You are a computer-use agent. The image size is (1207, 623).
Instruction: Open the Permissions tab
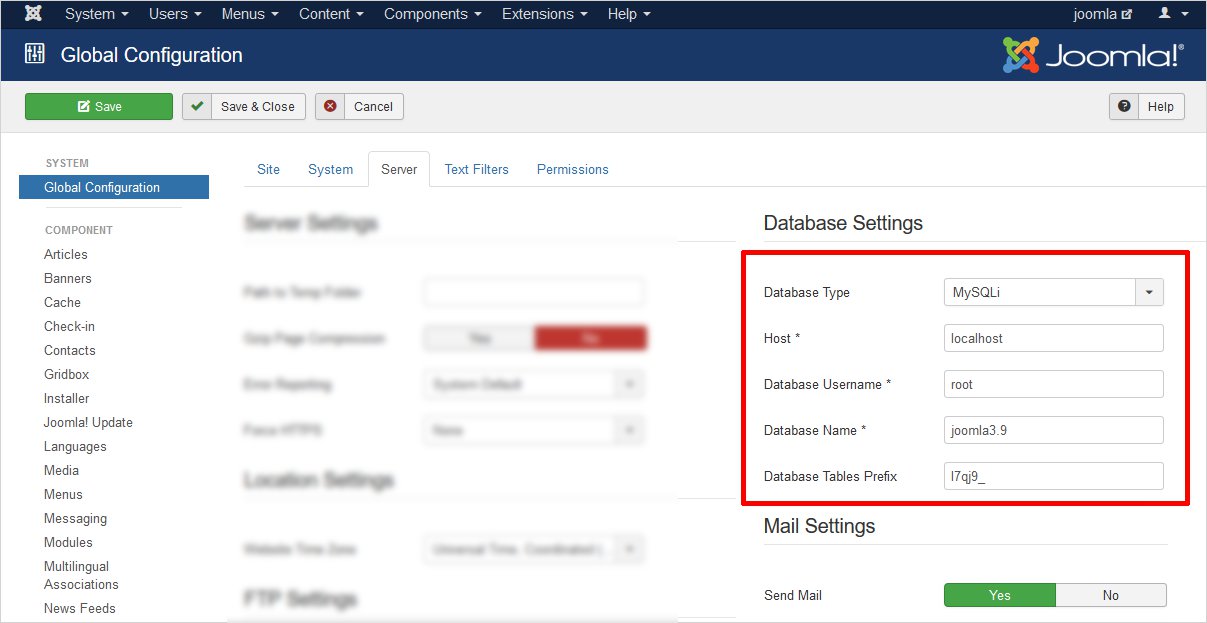(572, 169)
